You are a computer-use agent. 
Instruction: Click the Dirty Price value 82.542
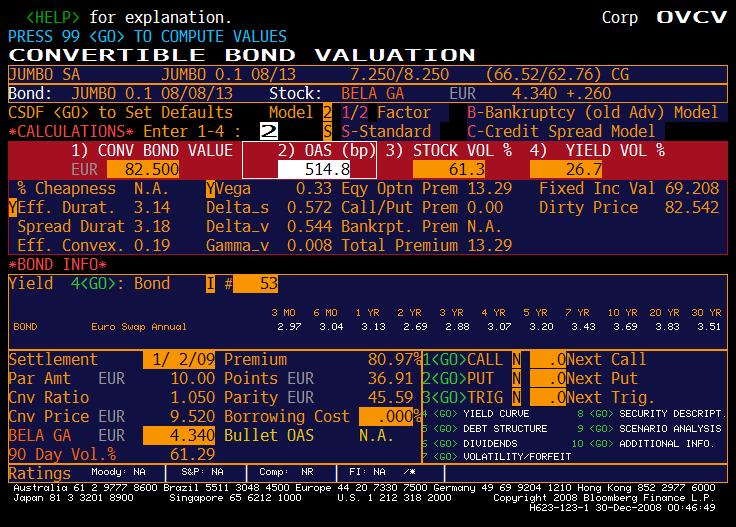pos(692,207)
